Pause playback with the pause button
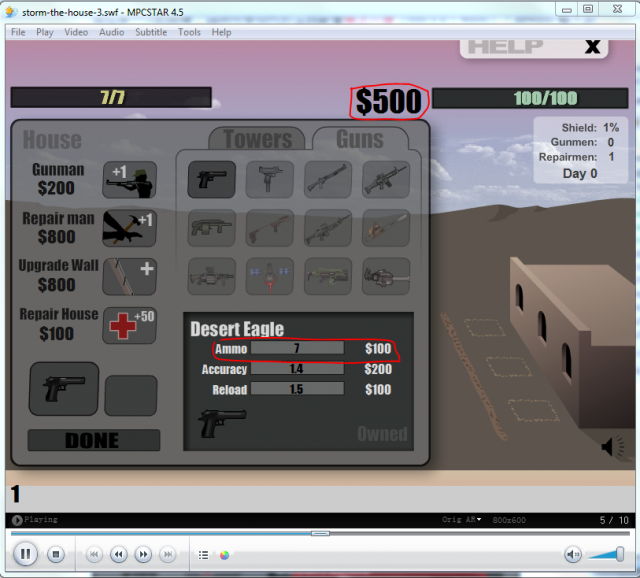Screen dimensions: 640x578 25,554
